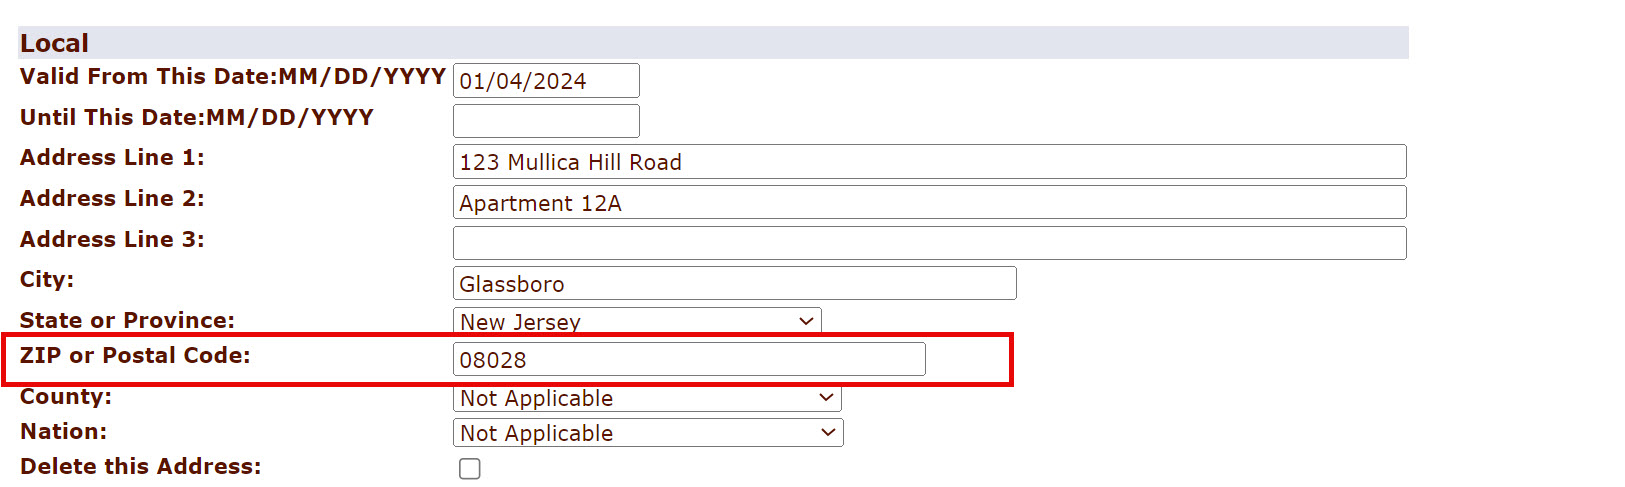Screen dimensions: 1625x487
Task: Click the 'City:' label text
Action: pos(47,280)
